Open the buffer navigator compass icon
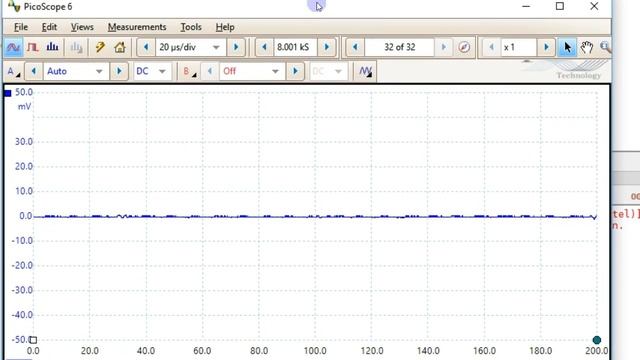The height and width of the screenshot is (360, 640). point(464,47)
